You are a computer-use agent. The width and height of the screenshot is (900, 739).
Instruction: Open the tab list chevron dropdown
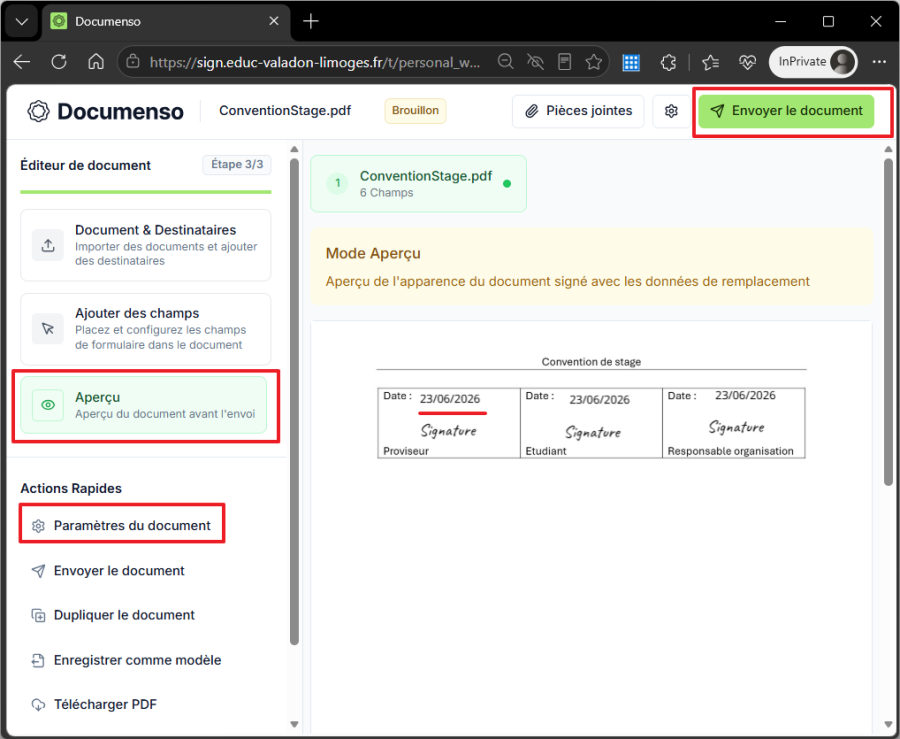pos(22,22)
